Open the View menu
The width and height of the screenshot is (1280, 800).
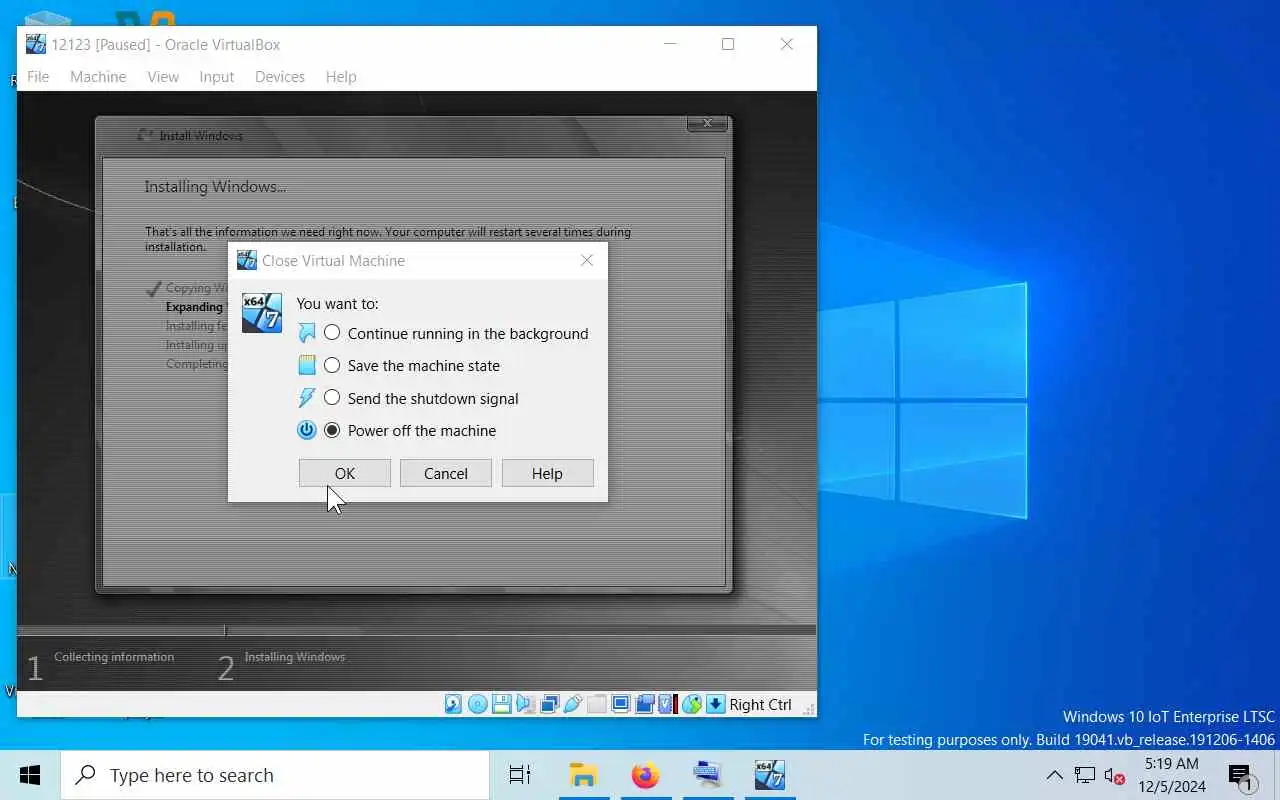pyautogui.click(x=163, y=76)
